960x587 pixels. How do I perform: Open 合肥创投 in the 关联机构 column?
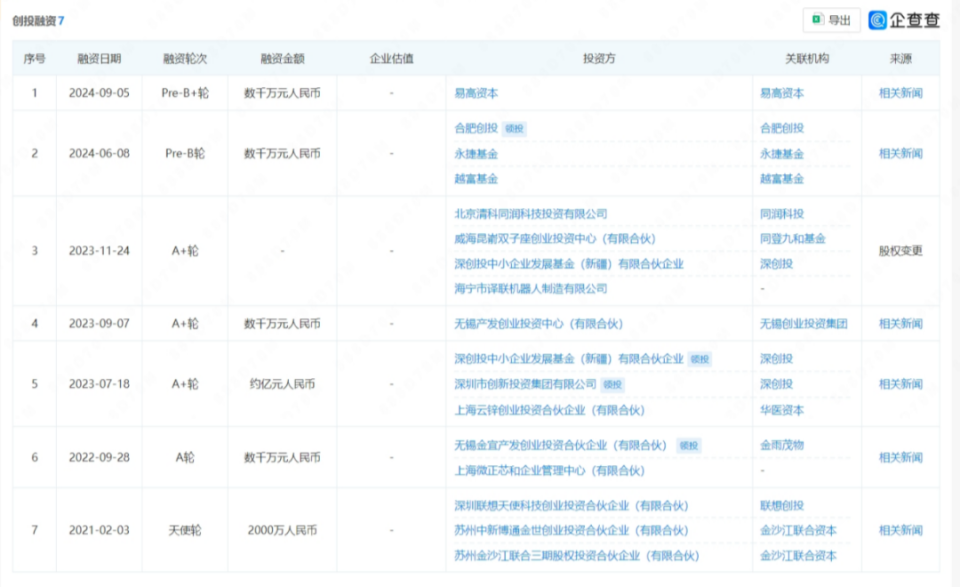(x=782, y=128)
